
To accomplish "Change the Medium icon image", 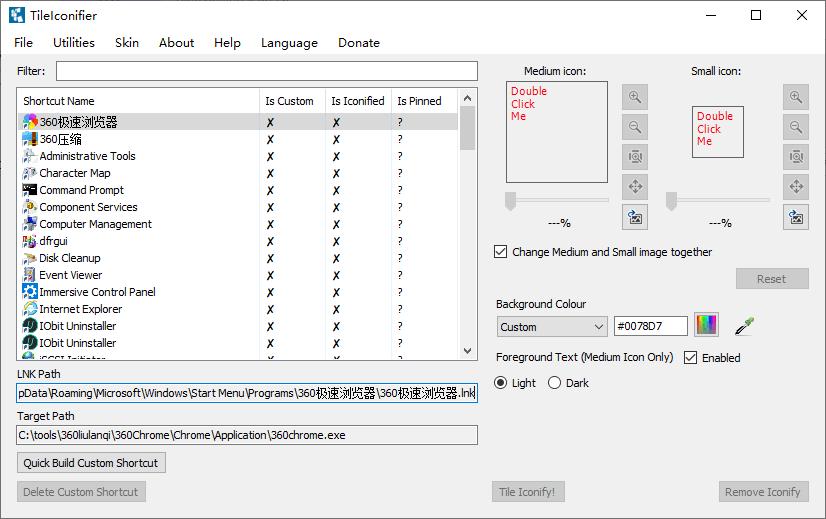I will [x=635, y=217].
